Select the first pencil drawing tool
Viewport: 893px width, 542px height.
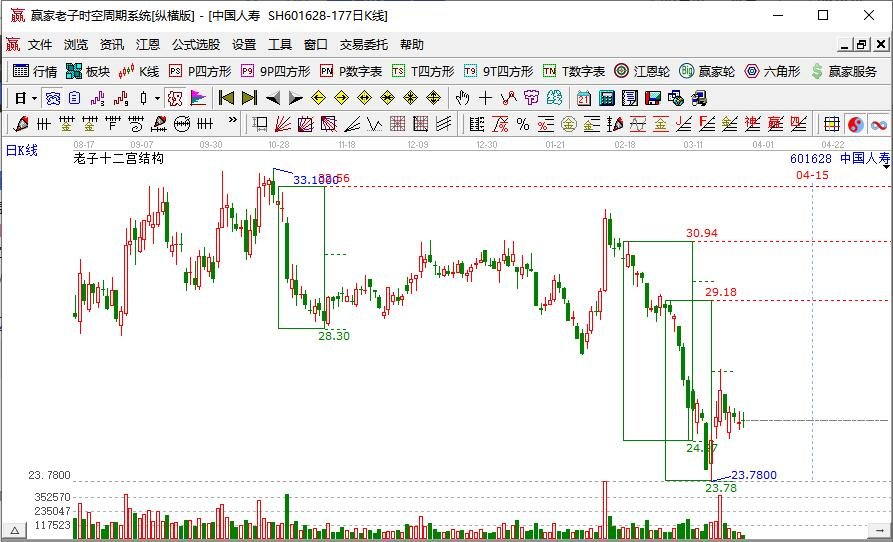pyautogui.click(x=21, y=124)
